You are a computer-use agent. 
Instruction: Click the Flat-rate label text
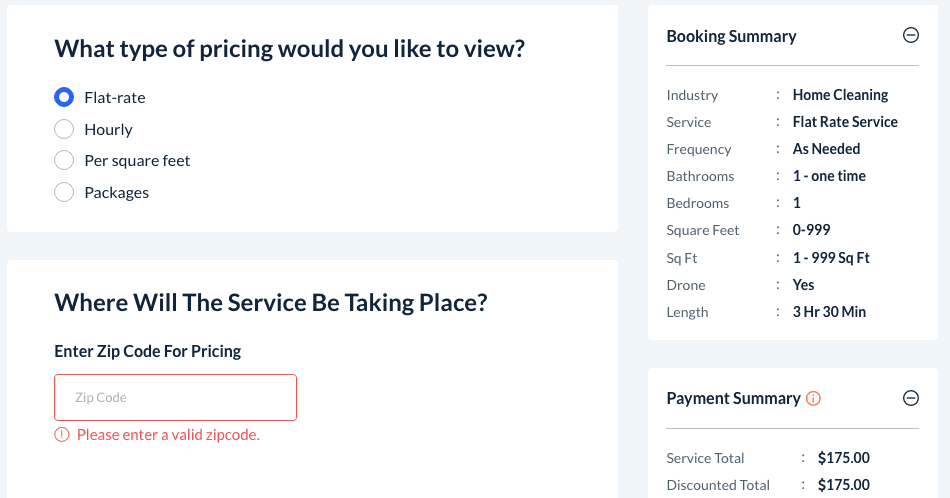click(115, 97)
